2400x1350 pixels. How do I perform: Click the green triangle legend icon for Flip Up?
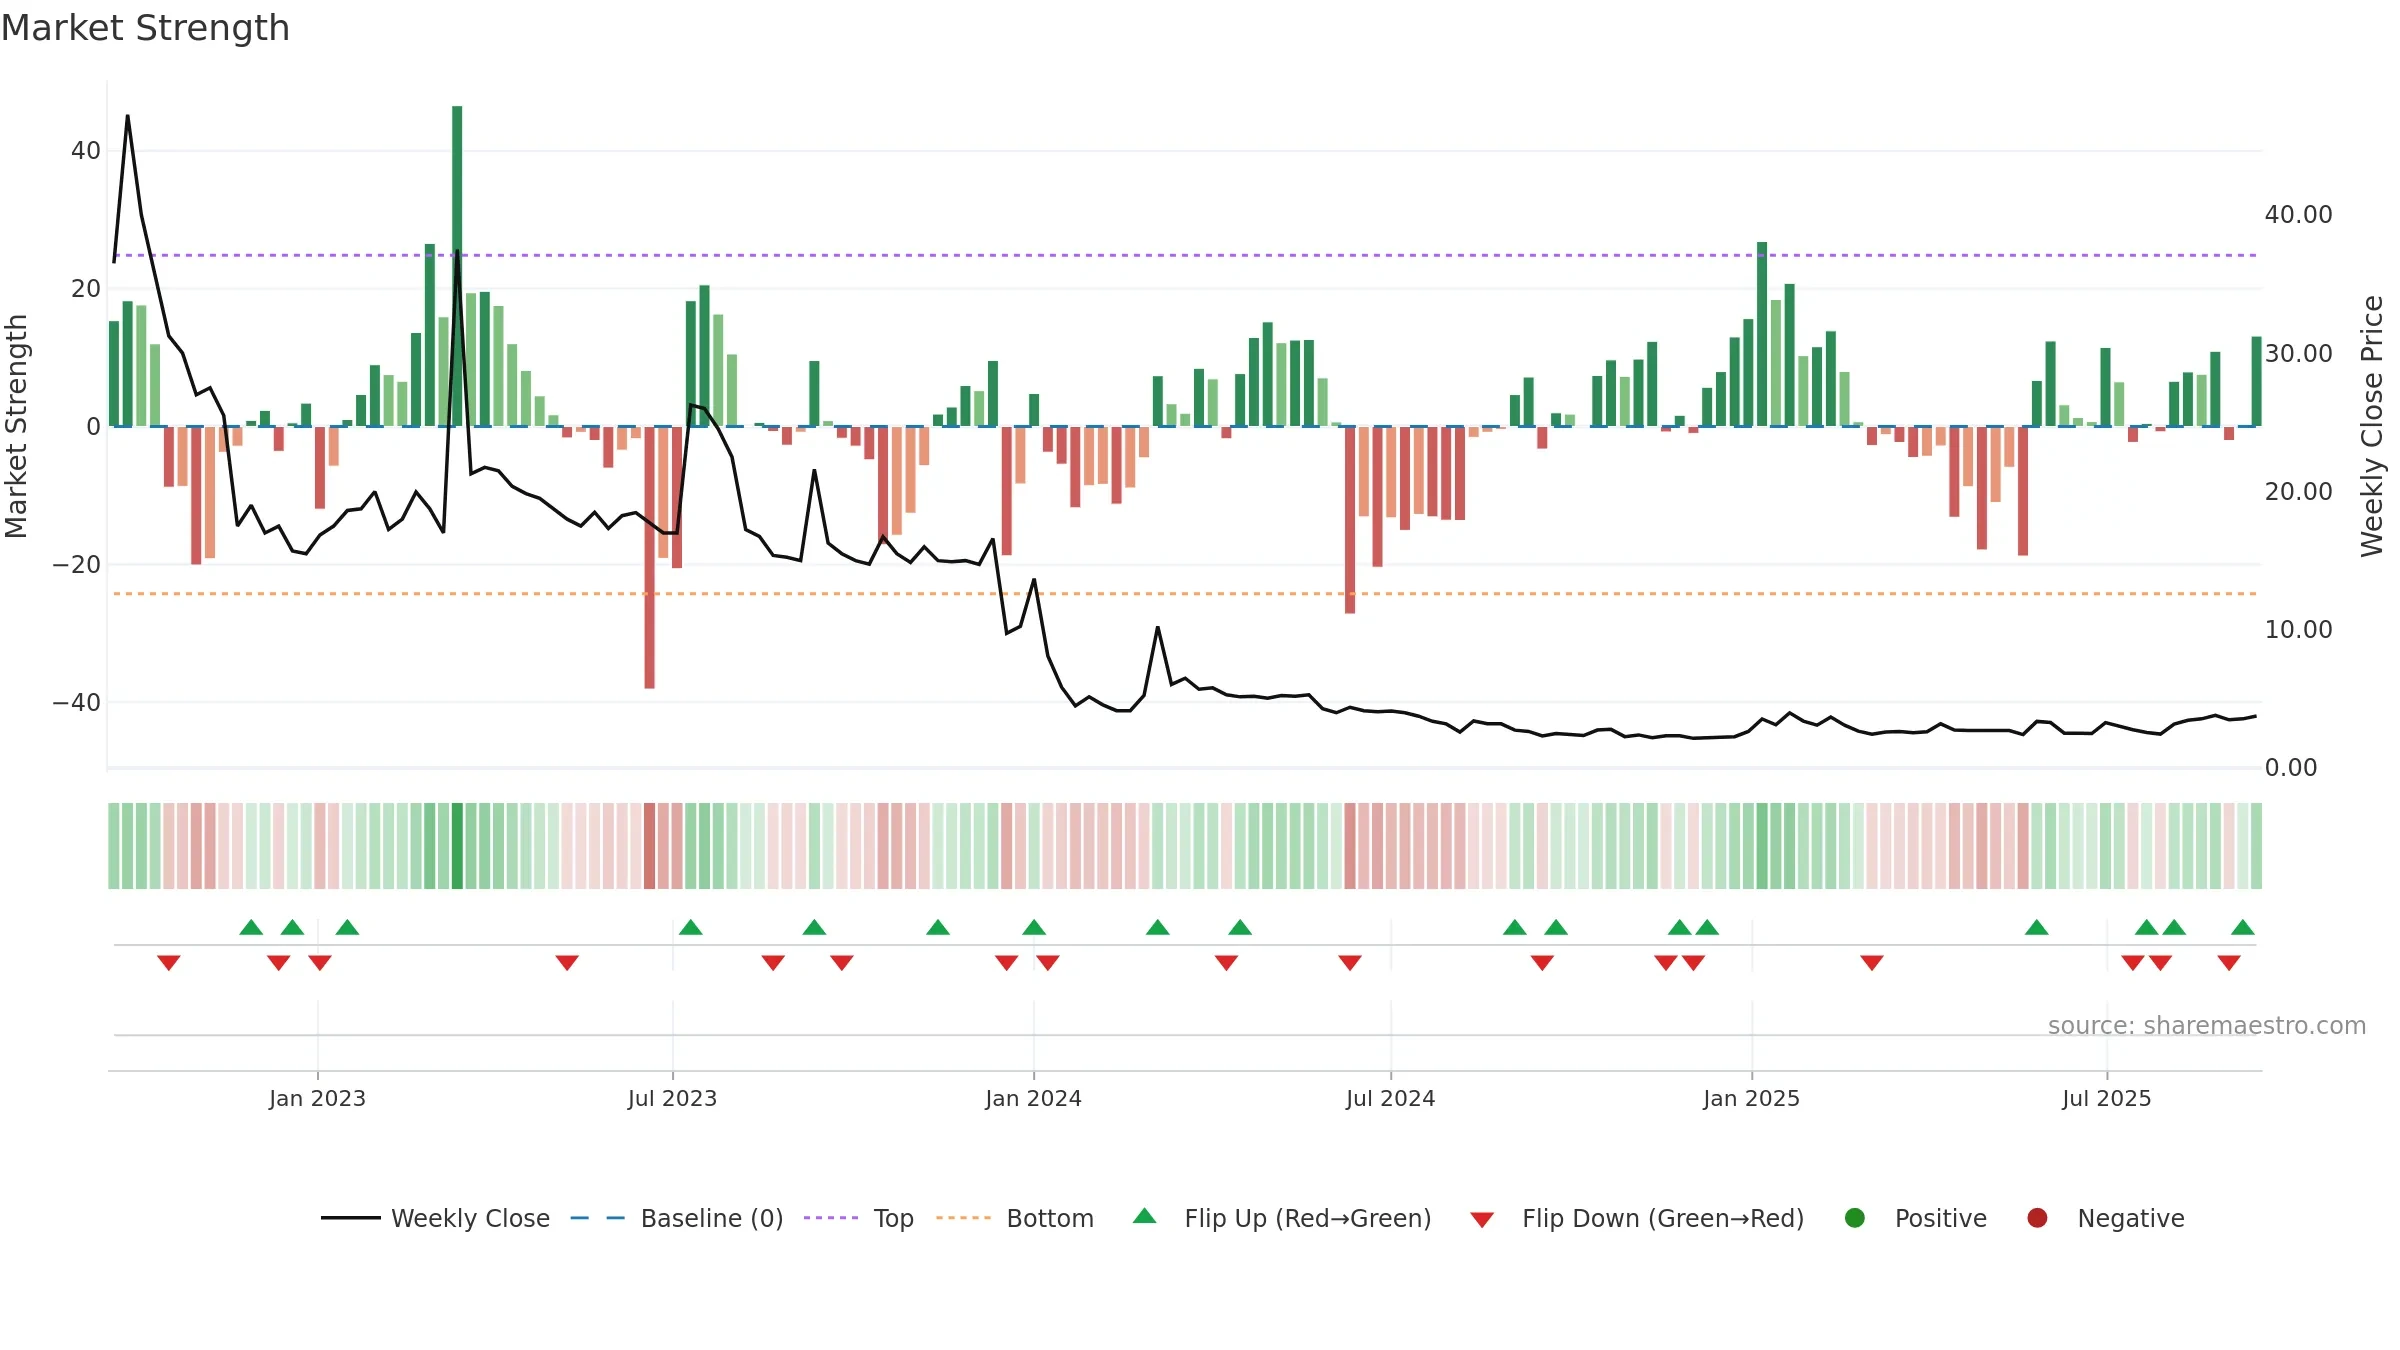click(x=1144, y=1216)
